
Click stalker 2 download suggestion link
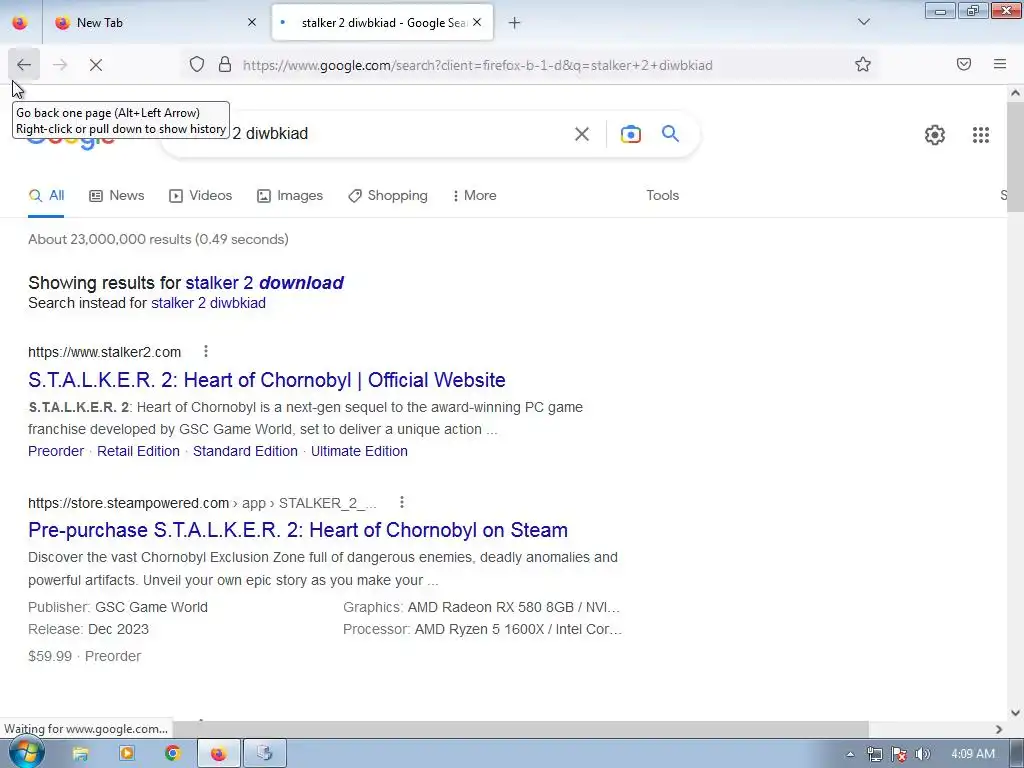click(x=264, y=283)
